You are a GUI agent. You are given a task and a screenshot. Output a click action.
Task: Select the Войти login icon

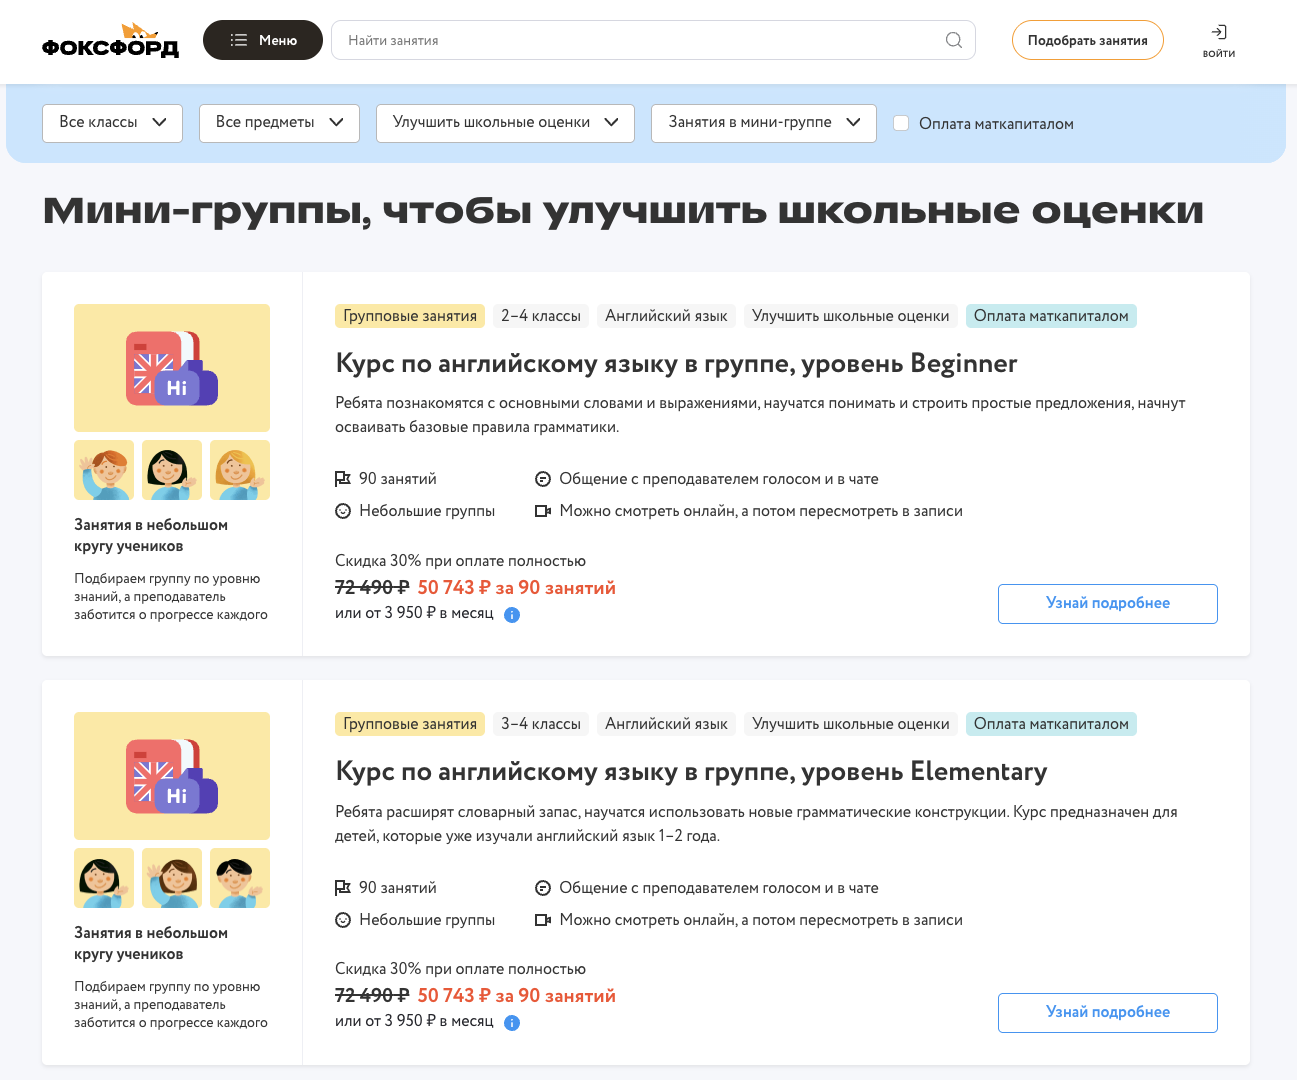(x=1218, y=31)
